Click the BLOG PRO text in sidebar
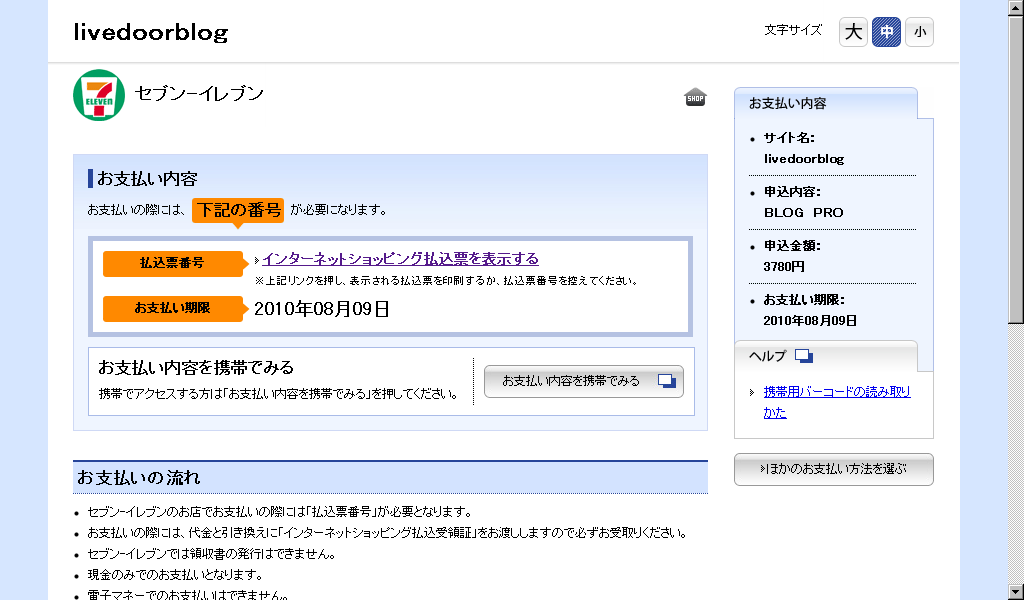The width and height of the screenshot is (1024, 600). (803, 212)
